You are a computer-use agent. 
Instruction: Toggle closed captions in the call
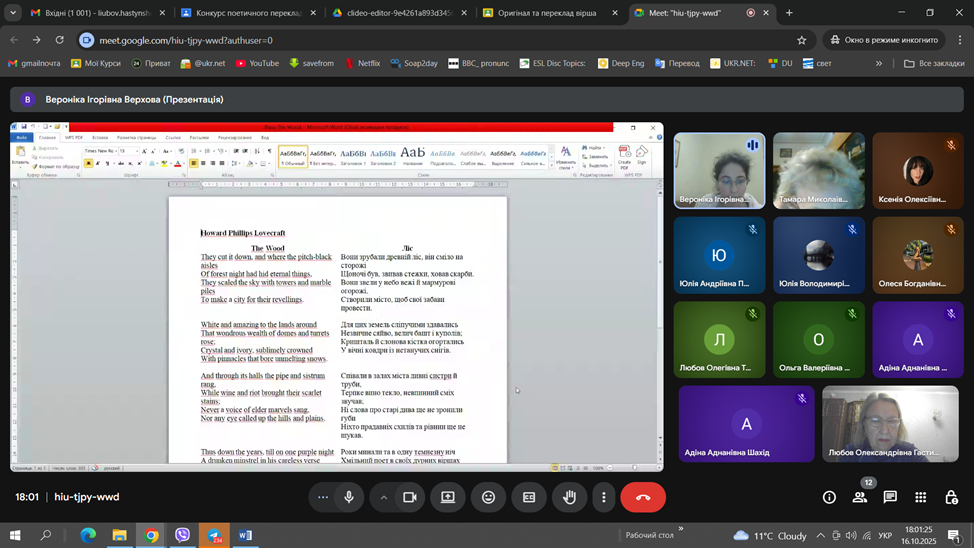coord(529,497)
